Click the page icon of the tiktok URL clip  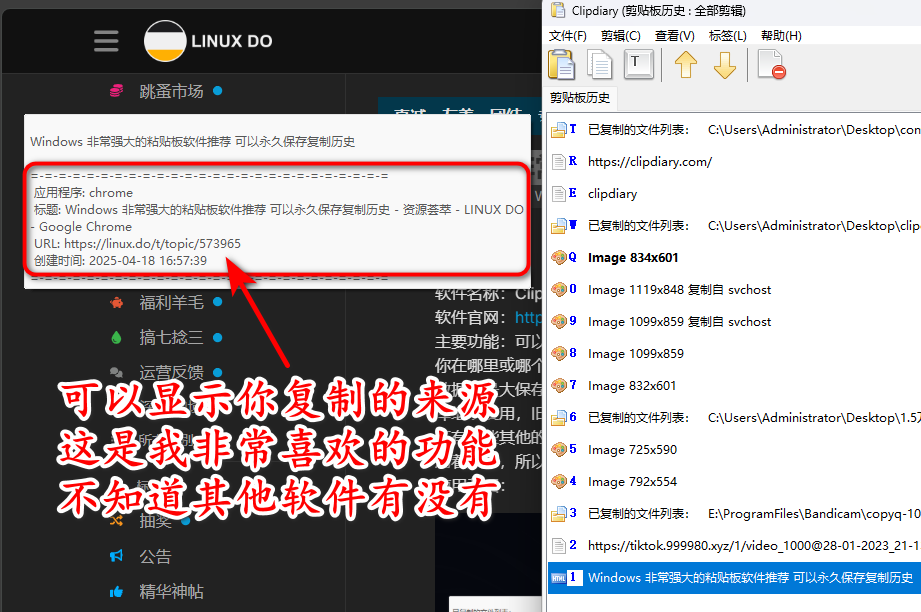[559, 546]
